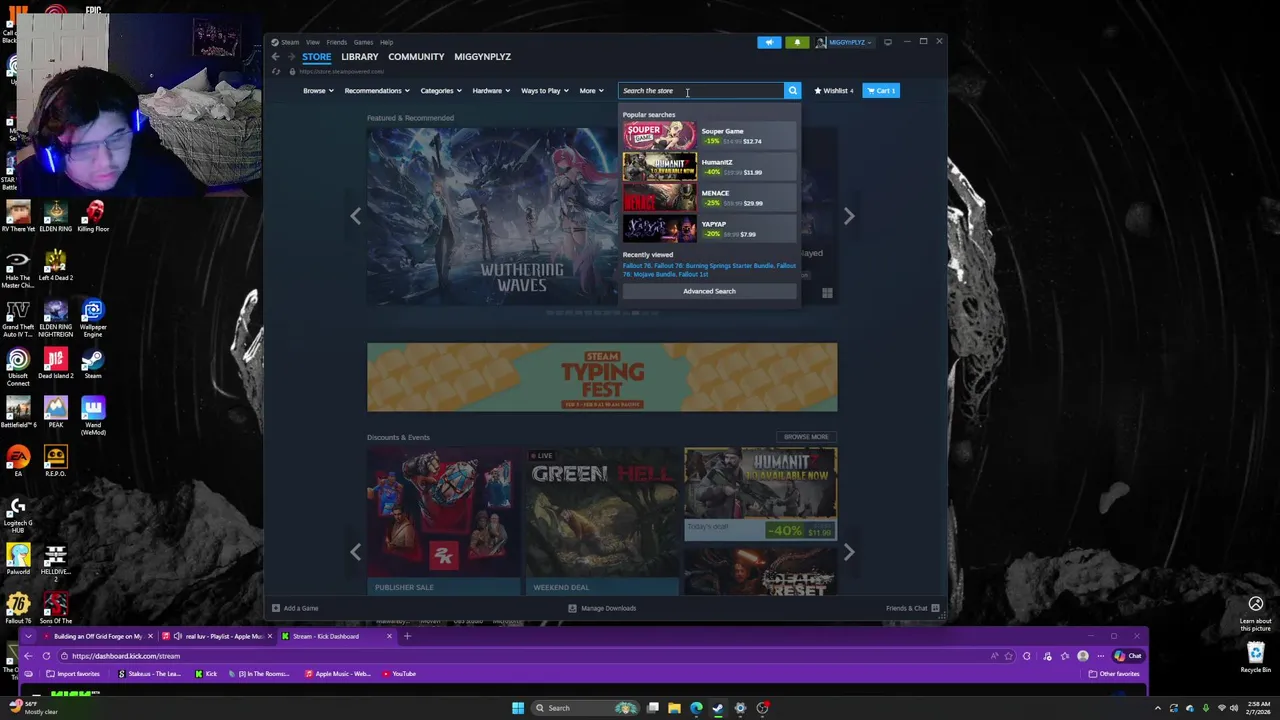Click in the Search the store field
The image size is (1280, 720).
pos(700,91)
